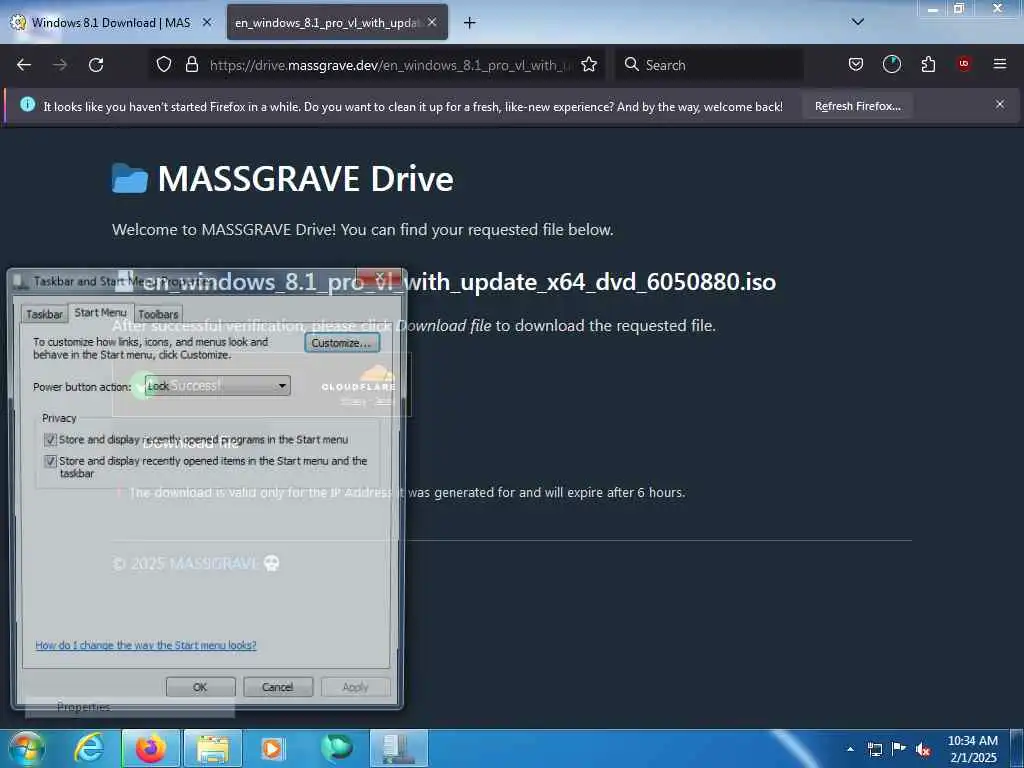
Task: Click the download expiry notice text
Action: 407,492
